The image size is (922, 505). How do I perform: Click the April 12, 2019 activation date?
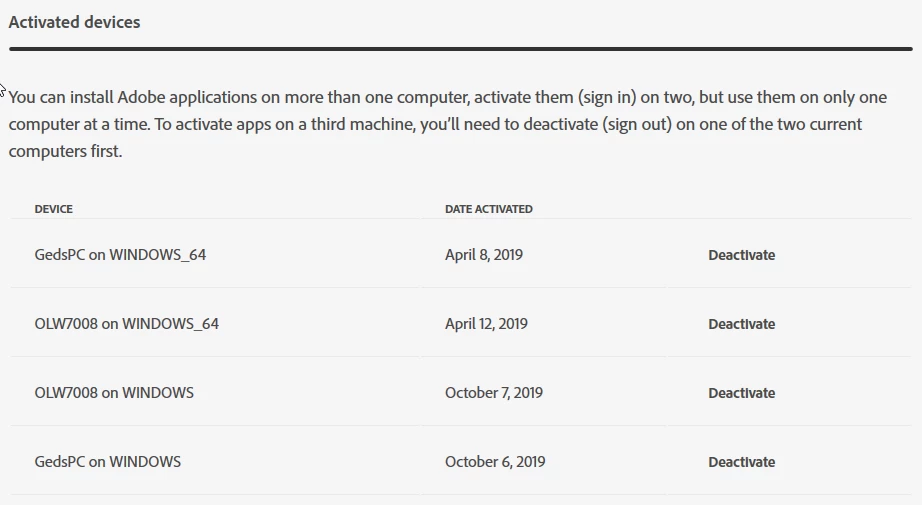(486, 324)
